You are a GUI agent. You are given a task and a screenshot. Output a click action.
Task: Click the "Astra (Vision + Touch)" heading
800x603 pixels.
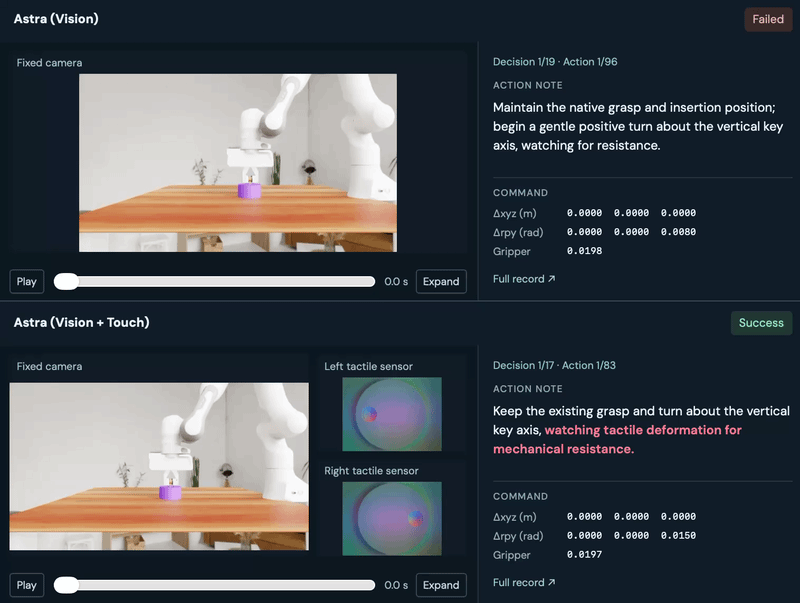(x=82, y=322)
